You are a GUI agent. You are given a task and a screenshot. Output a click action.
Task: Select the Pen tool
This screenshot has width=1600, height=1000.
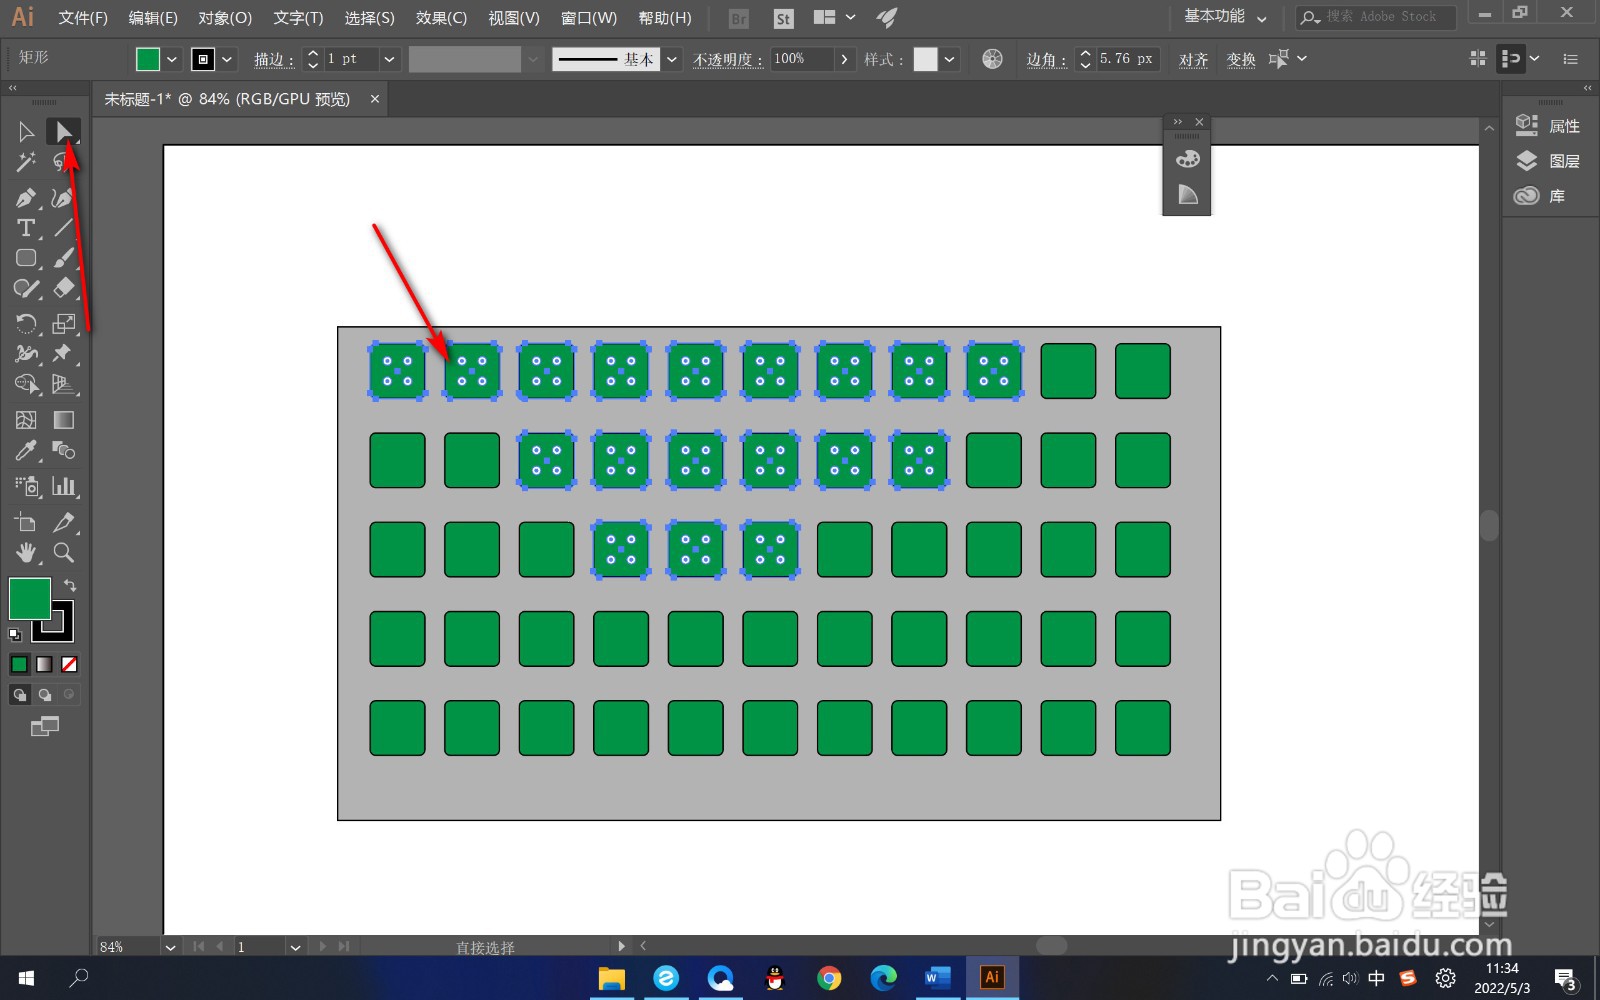coord(26,198)
